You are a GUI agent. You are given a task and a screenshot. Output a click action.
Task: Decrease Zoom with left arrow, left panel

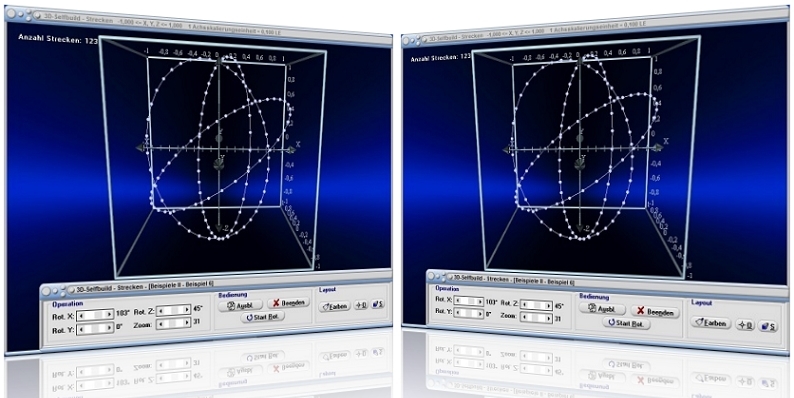point(160,325)
